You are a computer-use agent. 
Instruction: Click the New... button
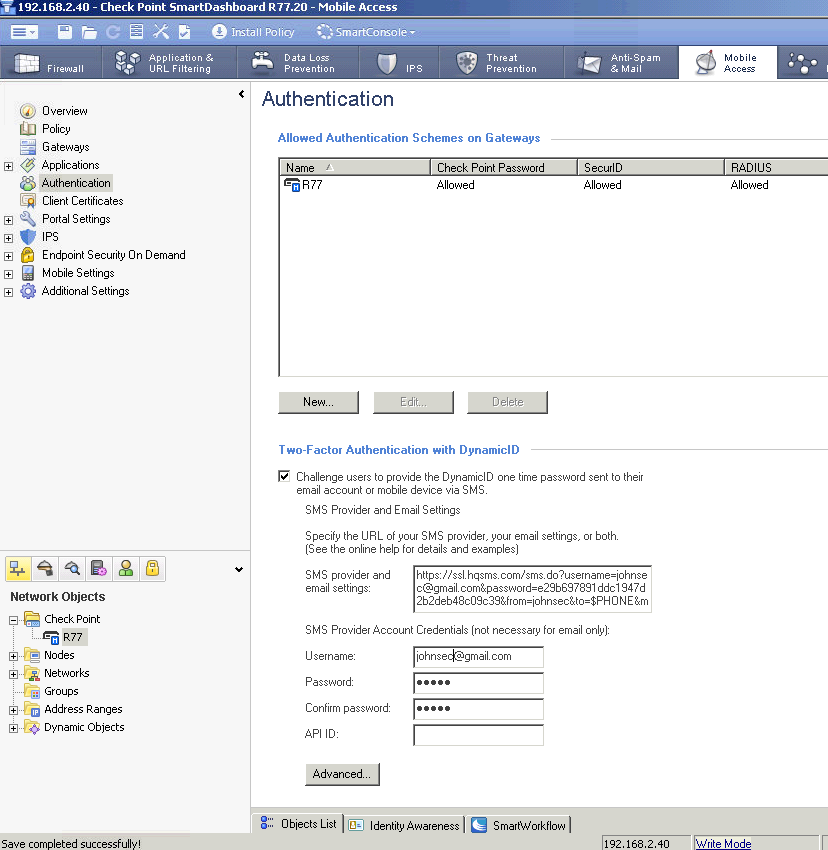click(x=318, y=402)
